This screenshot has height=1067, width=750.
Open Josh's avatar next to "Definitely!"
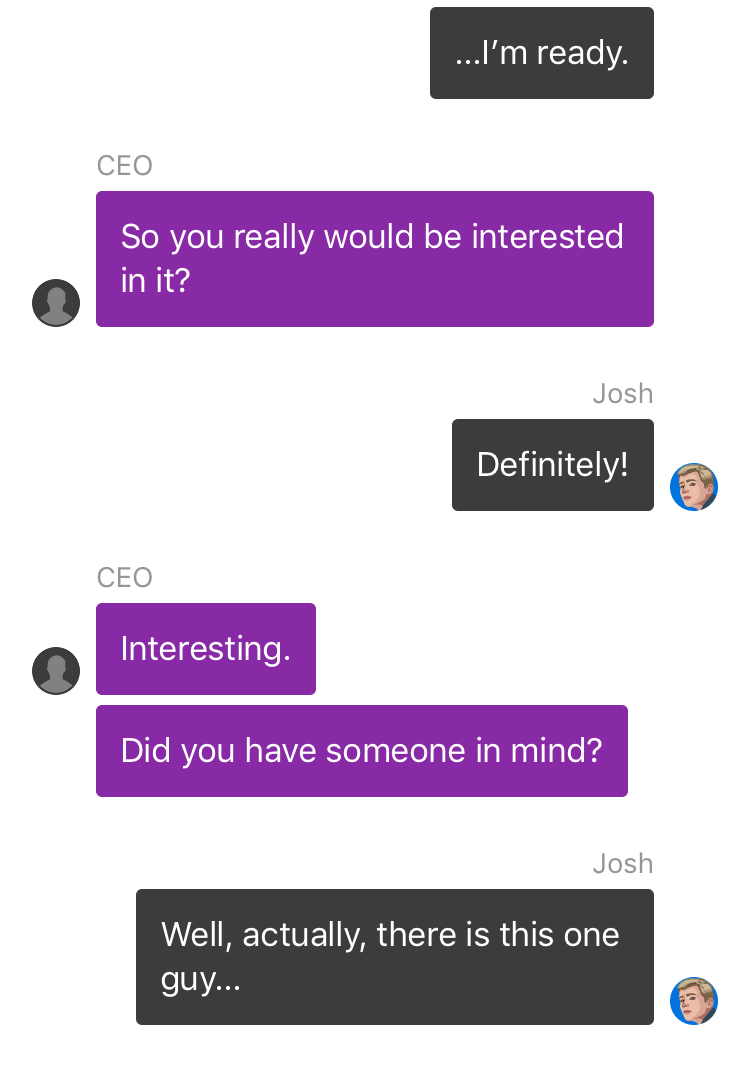coord(694,487)
